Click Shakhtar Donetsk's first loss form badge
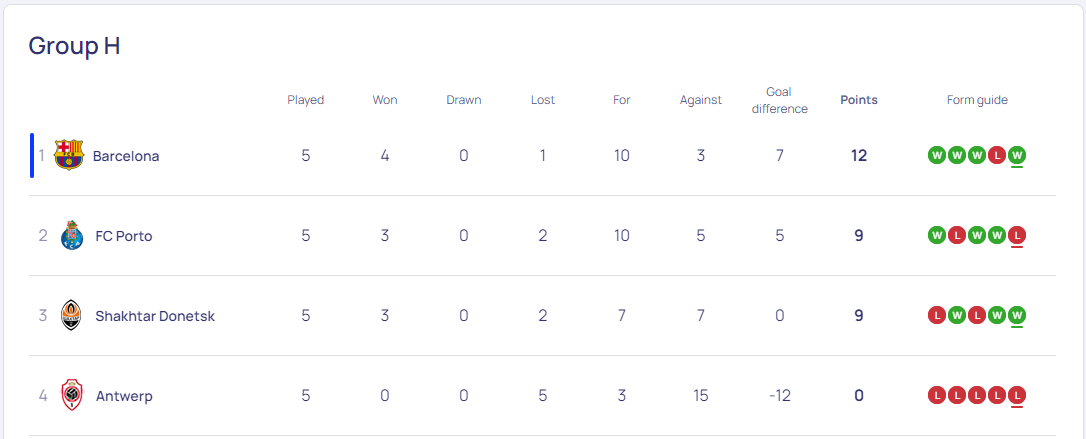1086x439 pixels. 936,316
